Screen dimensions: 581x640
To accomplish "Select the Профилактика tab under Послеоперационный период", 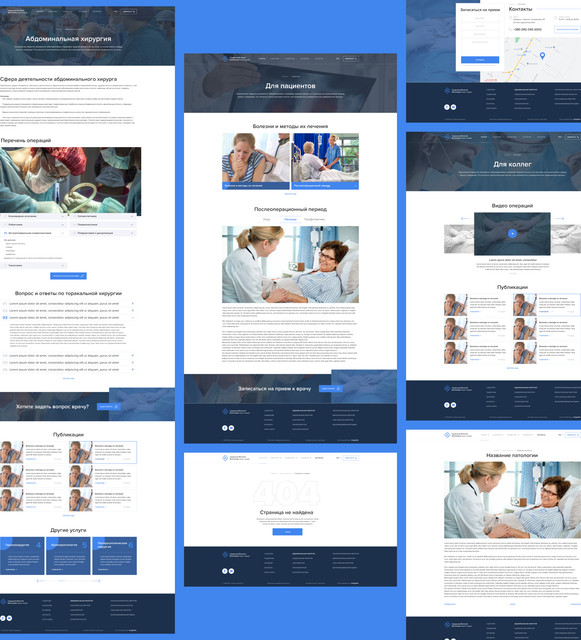I will [x=314, y=219].
